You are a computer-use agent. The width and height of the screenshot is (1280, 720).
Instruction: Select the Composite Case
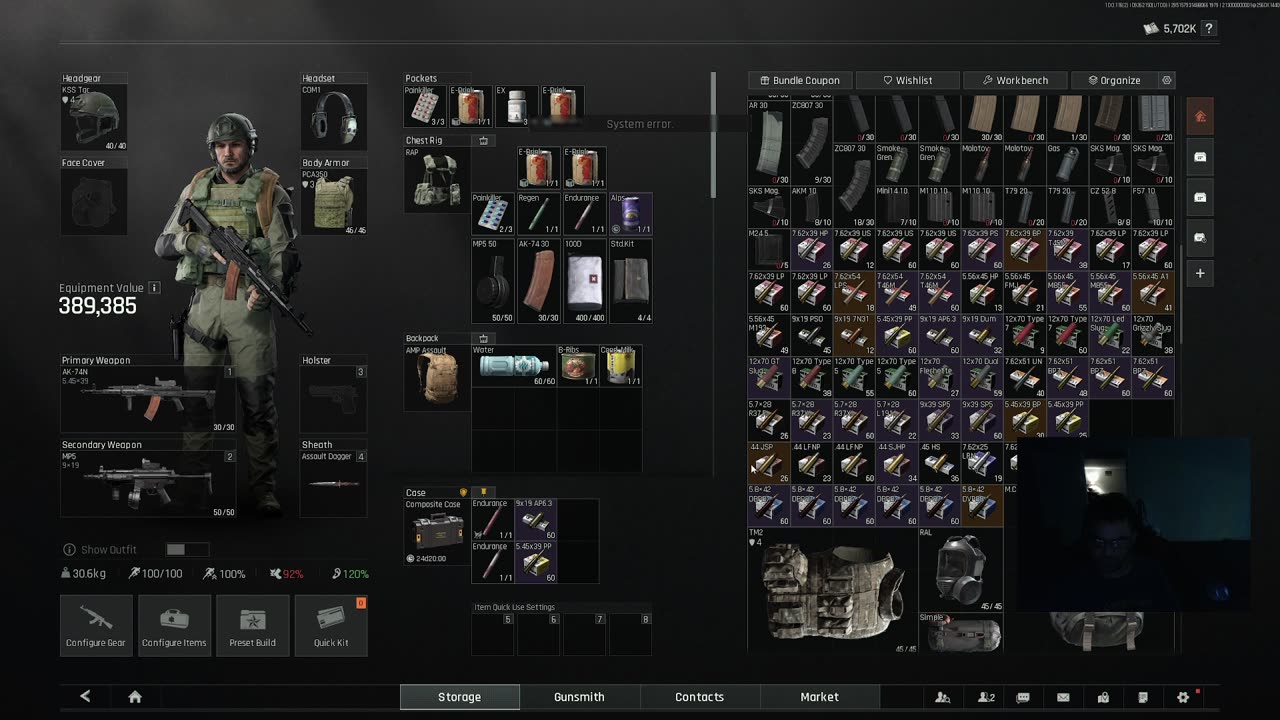436,532
